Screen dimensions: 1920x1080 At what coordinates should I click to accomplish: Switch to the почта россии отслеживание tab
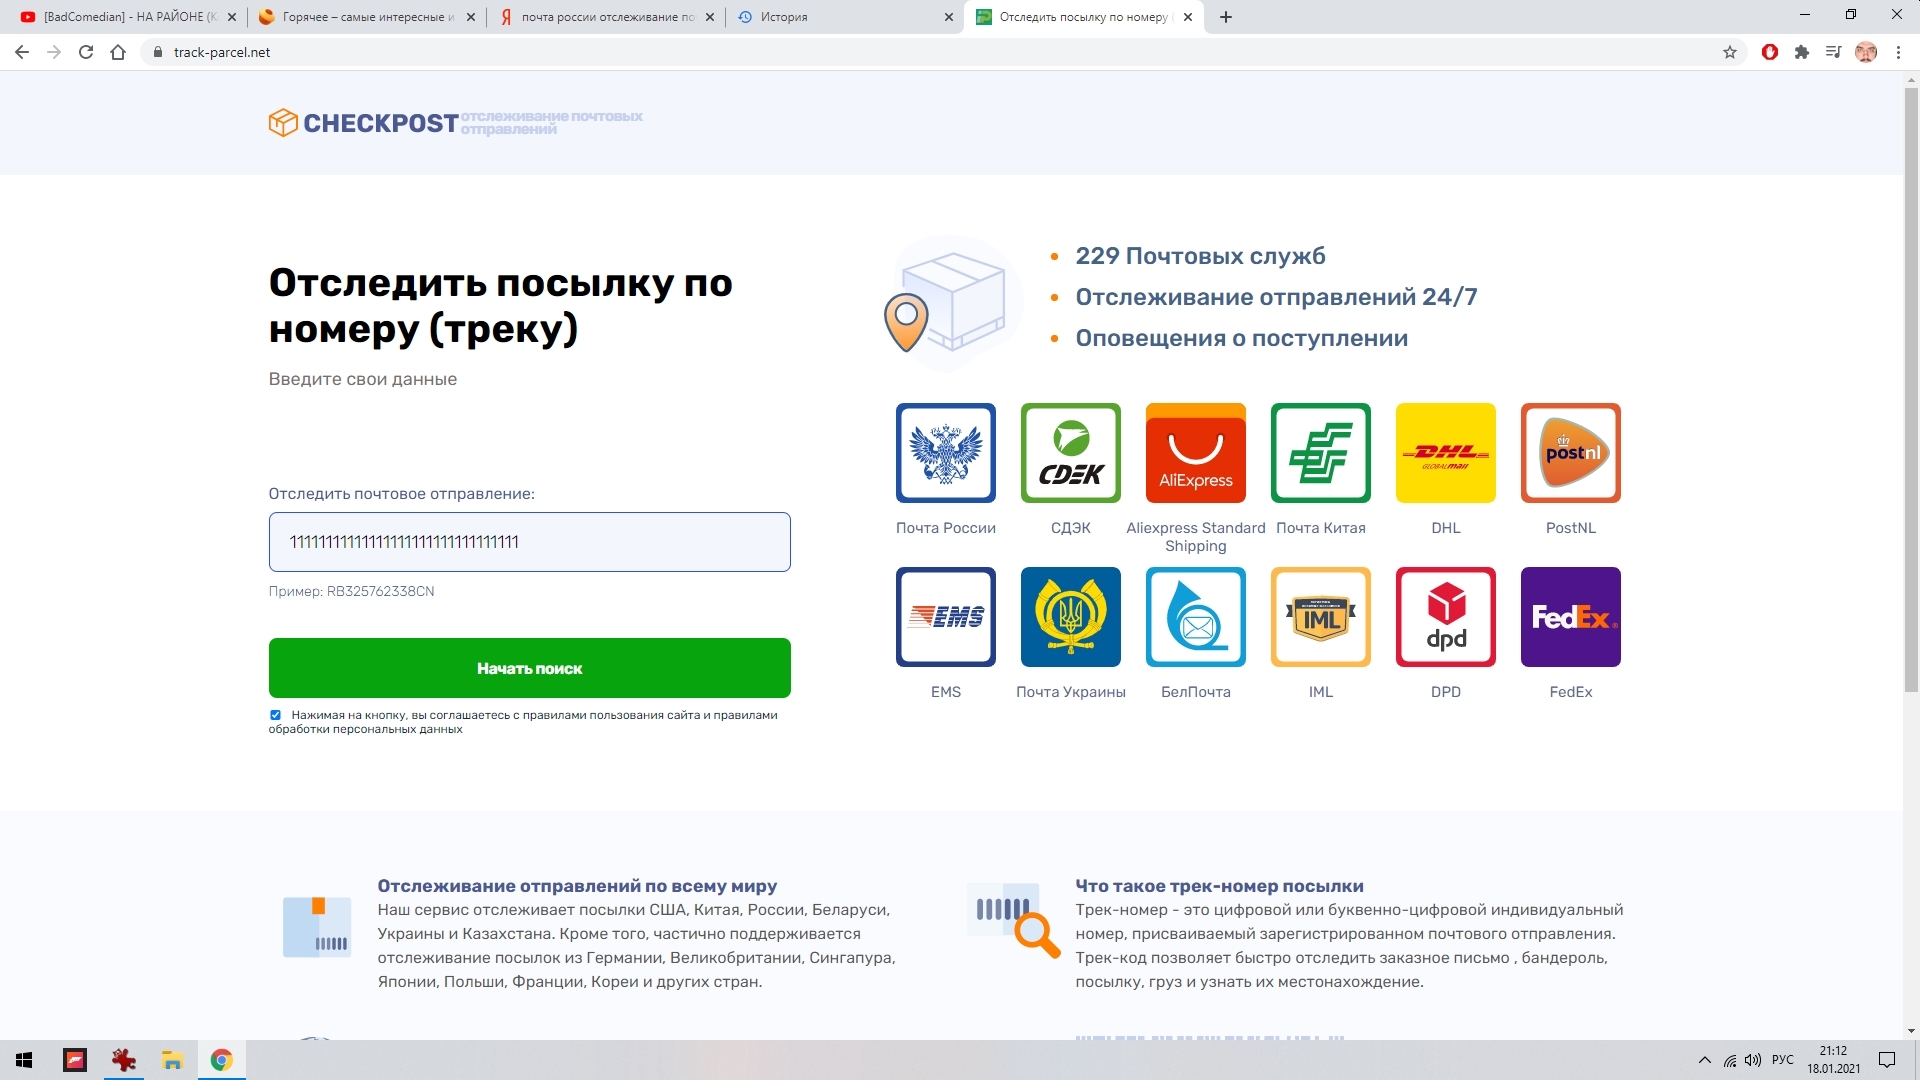(605, 17)
